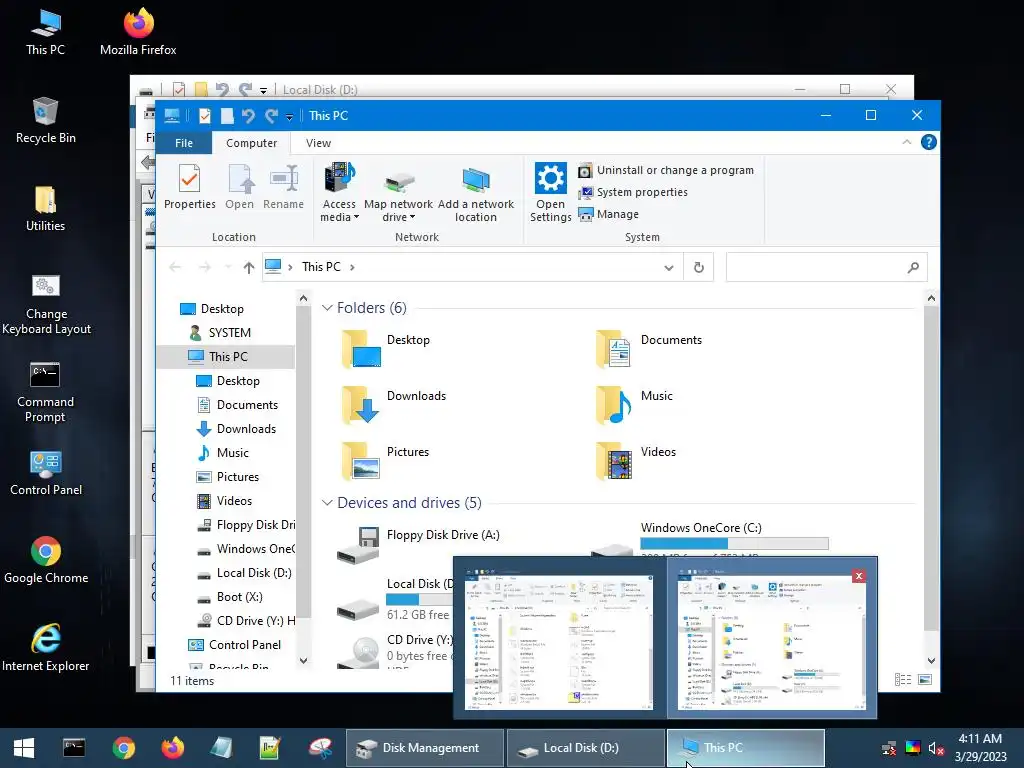Collapse Devices and drives section
The width and height of the screenshot is (1024, 768).
pyautogui.click(x=327, y=503)
